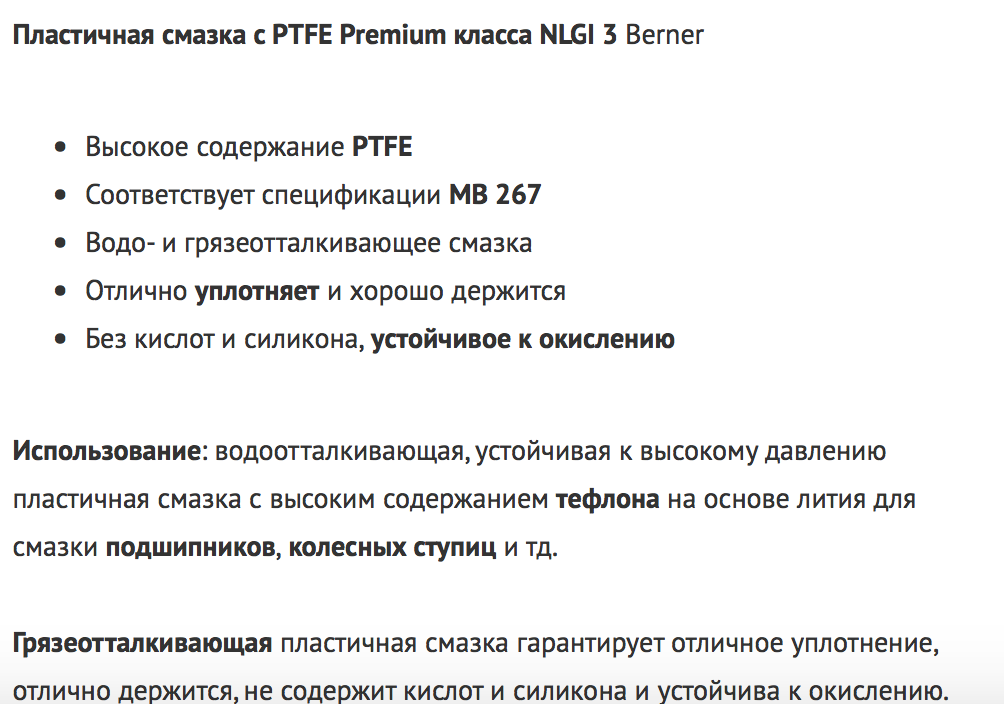Screen dimensions: 1004x704
Task: Click the bold word "подшипников"
Action: coord(191,547)
